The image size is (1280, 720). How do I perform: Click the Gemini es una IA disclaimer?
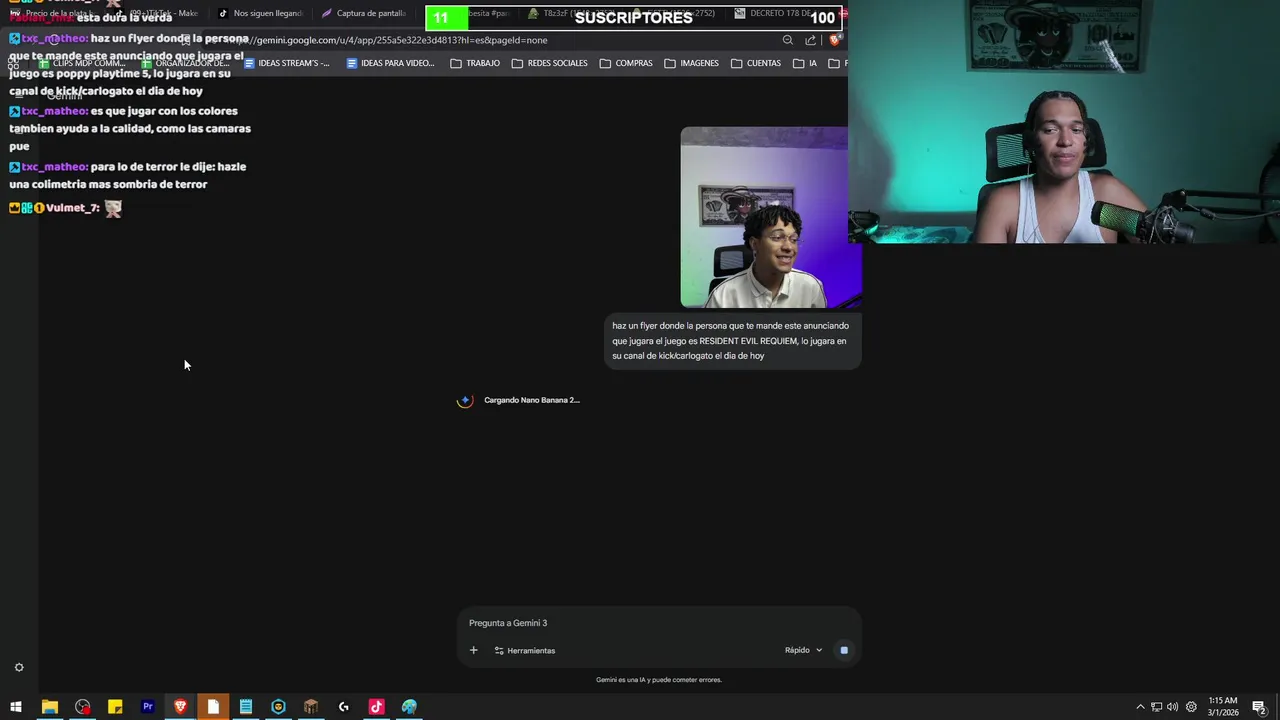click(x=659, y=680)
